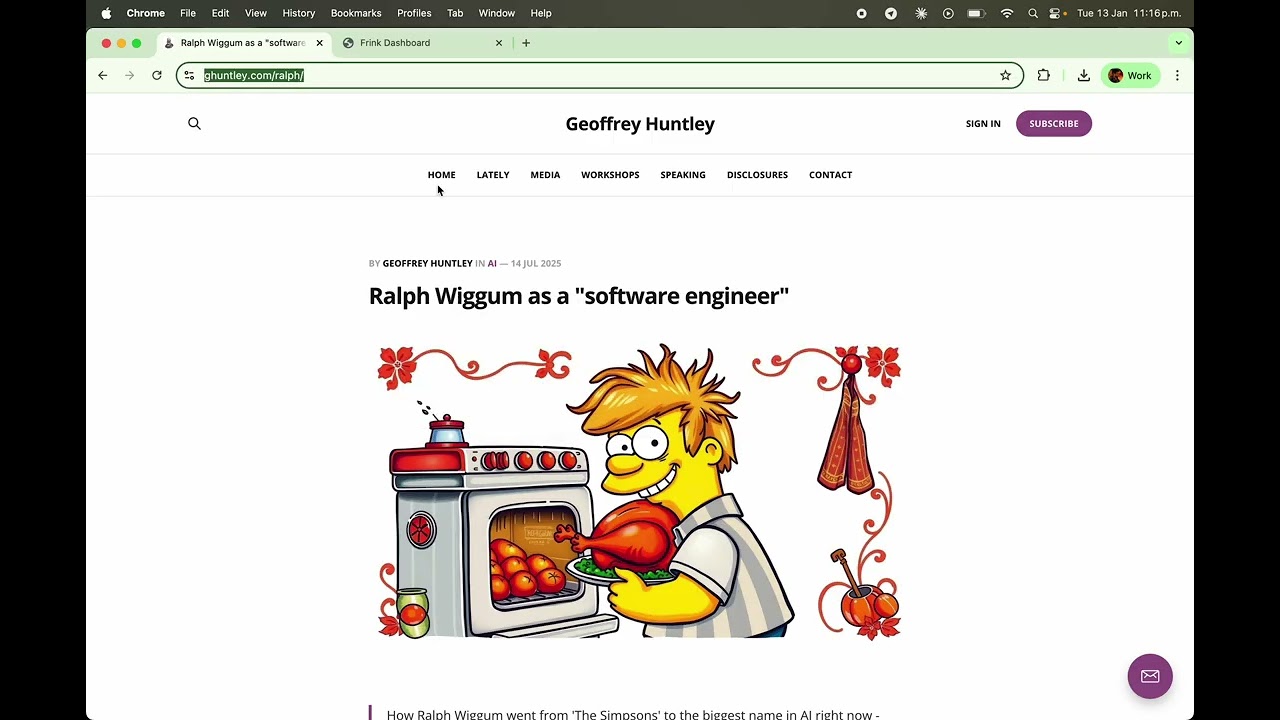Click the sunburst menu bar icon
This screenshot has height=720, width=1280.
pos(921,13)
